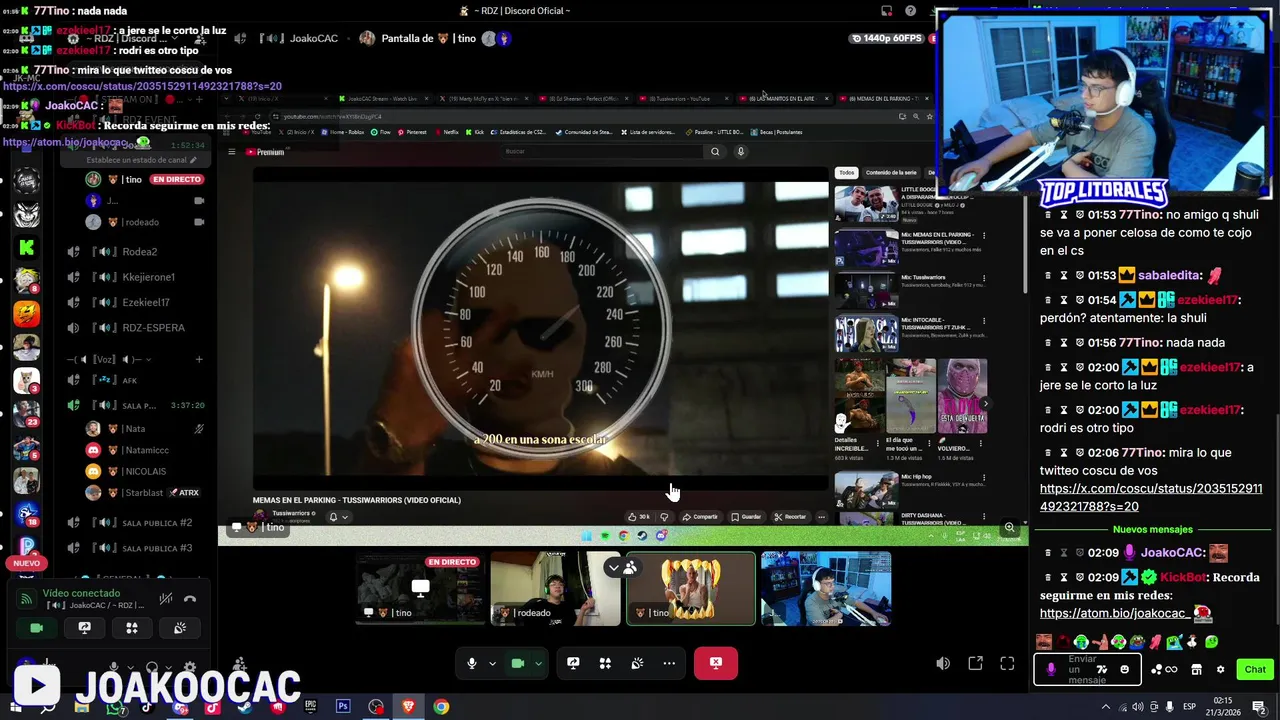Image resolution: width=1280 pixels, height=720 pixels.
Task: Share screen from Vídeo conectado panel
Action: (84, 628)
